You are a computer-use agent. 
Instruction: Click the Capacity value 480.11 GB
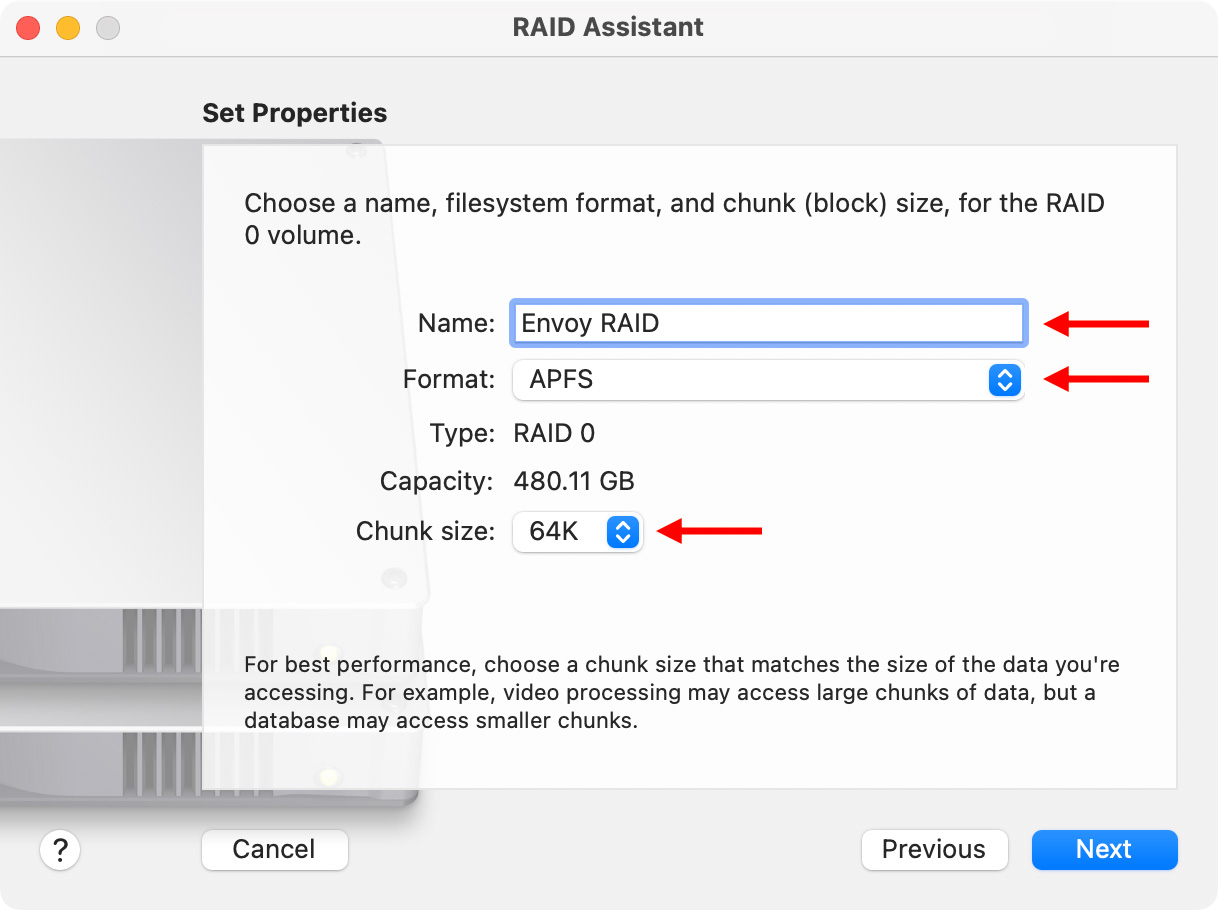click(574, 482)
